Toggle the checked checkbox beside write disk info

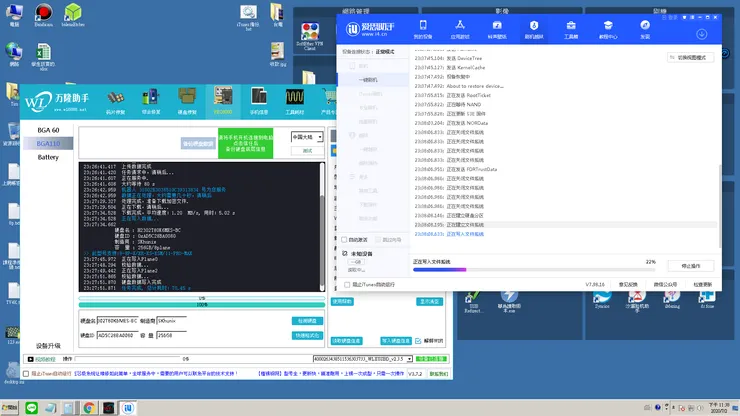[x=418, y=341]
